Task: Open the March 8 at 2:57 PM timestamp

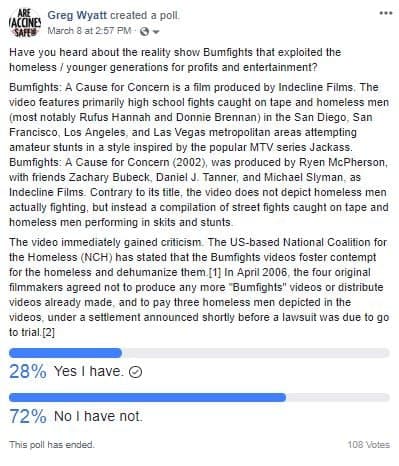Action: pyautogui.click(x=89, y=31)
